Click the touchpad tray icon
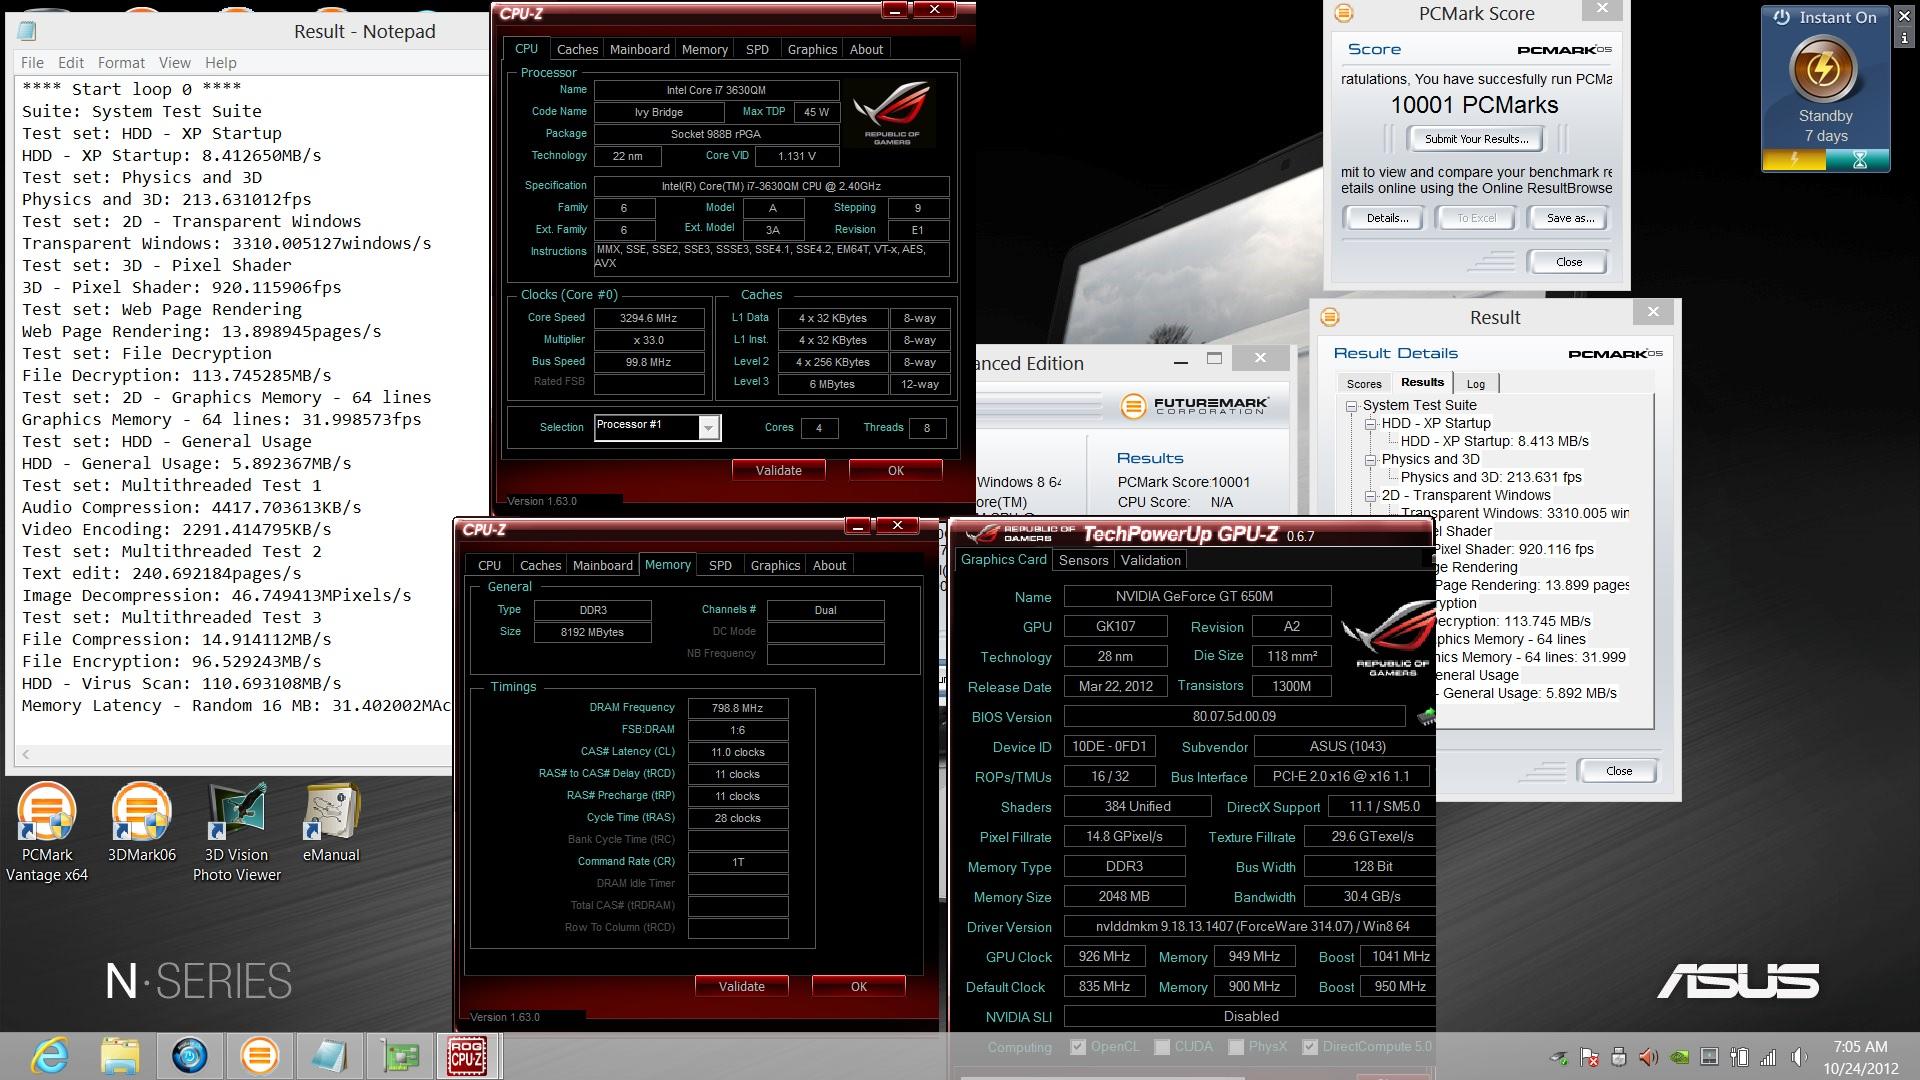 (x=1709, y=1057)
